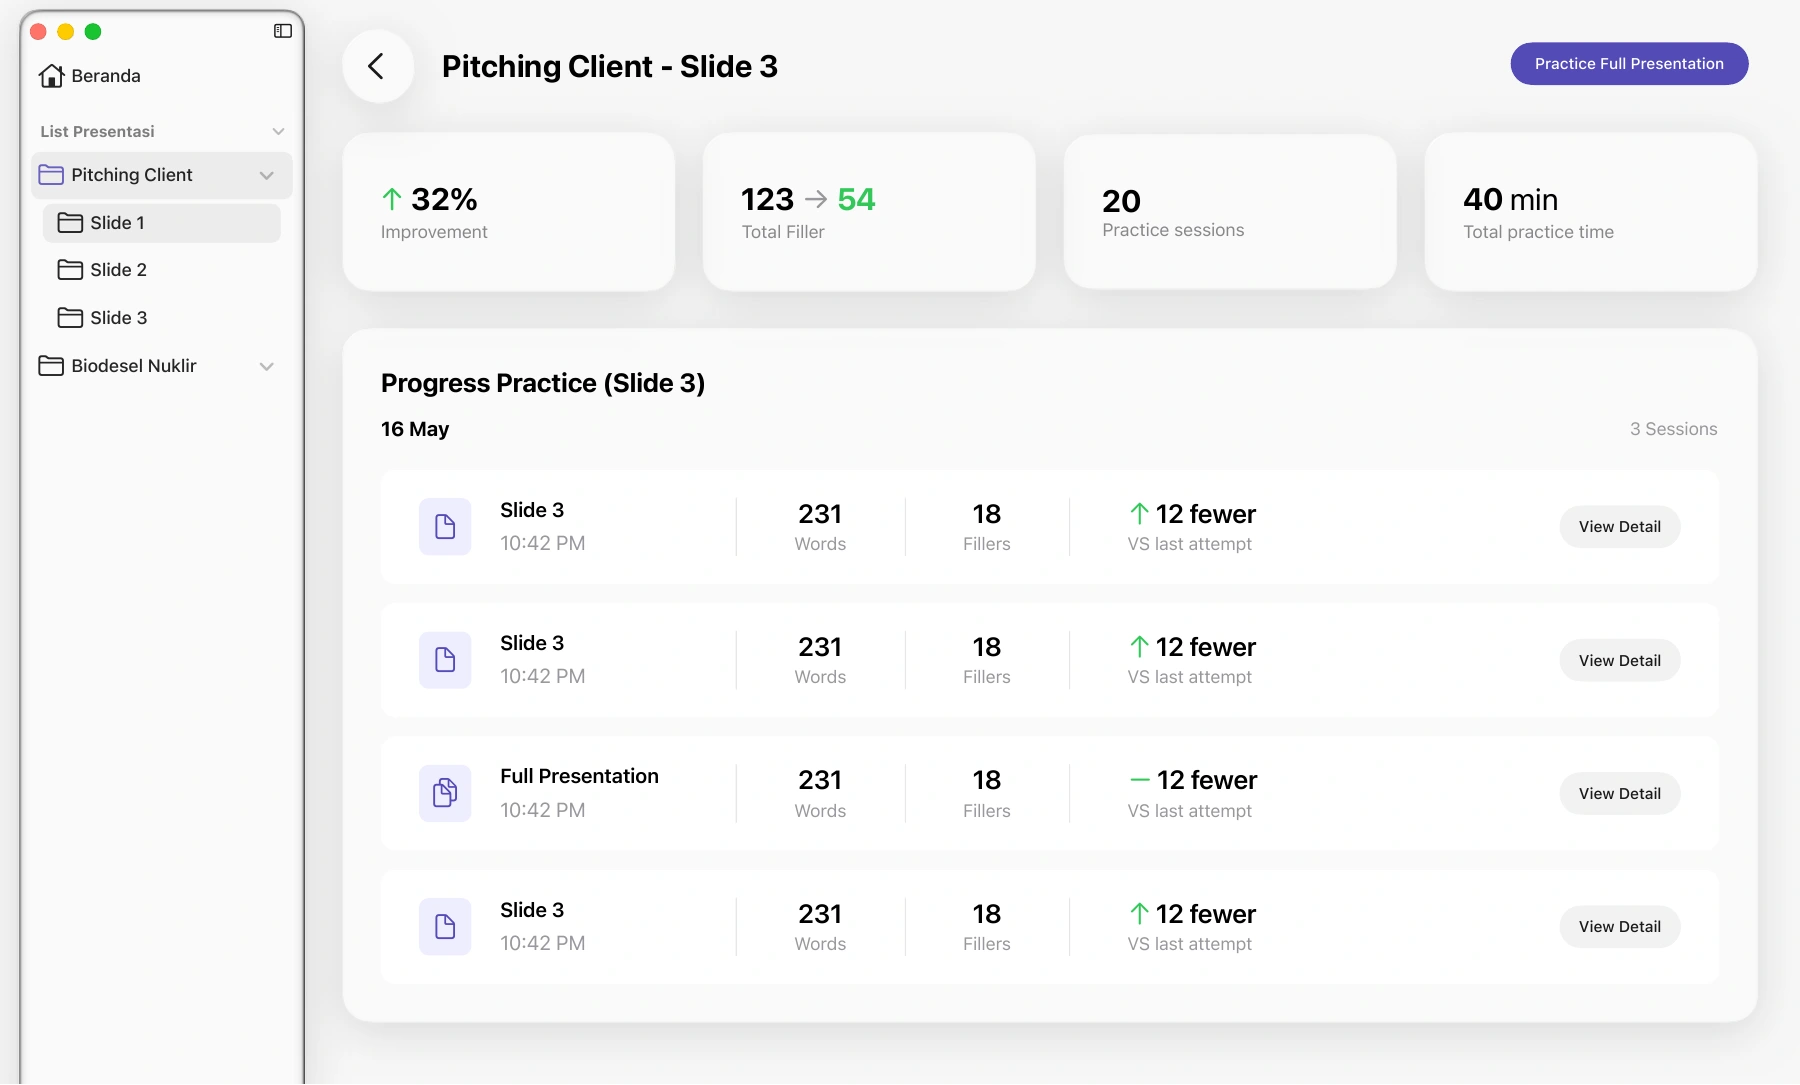Click the back arrow button
The width and height of the screenshot is (1800, 1085).
point(377,66)
